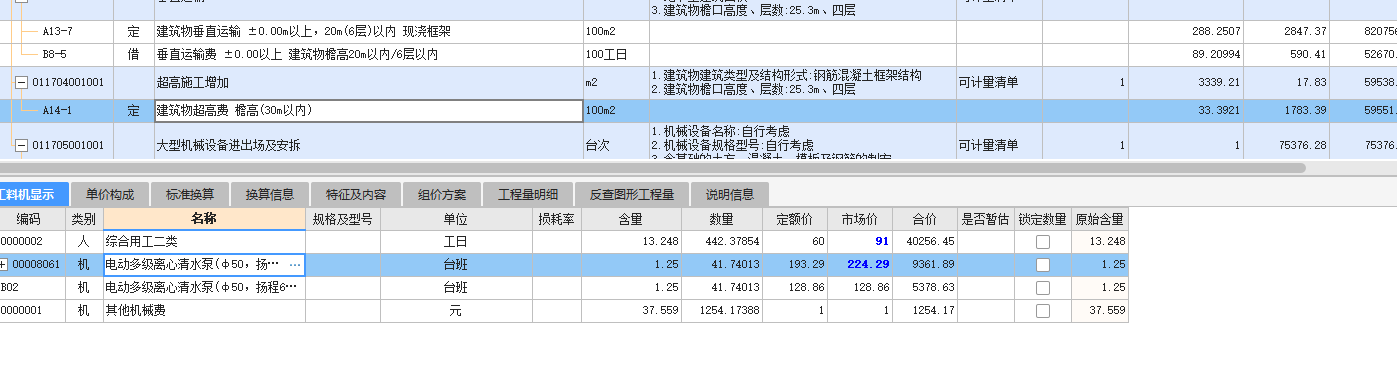1397x389 pixels.
Task: Tick lock quantity for 综合用工二类 row
Action: click(1043, 242)
